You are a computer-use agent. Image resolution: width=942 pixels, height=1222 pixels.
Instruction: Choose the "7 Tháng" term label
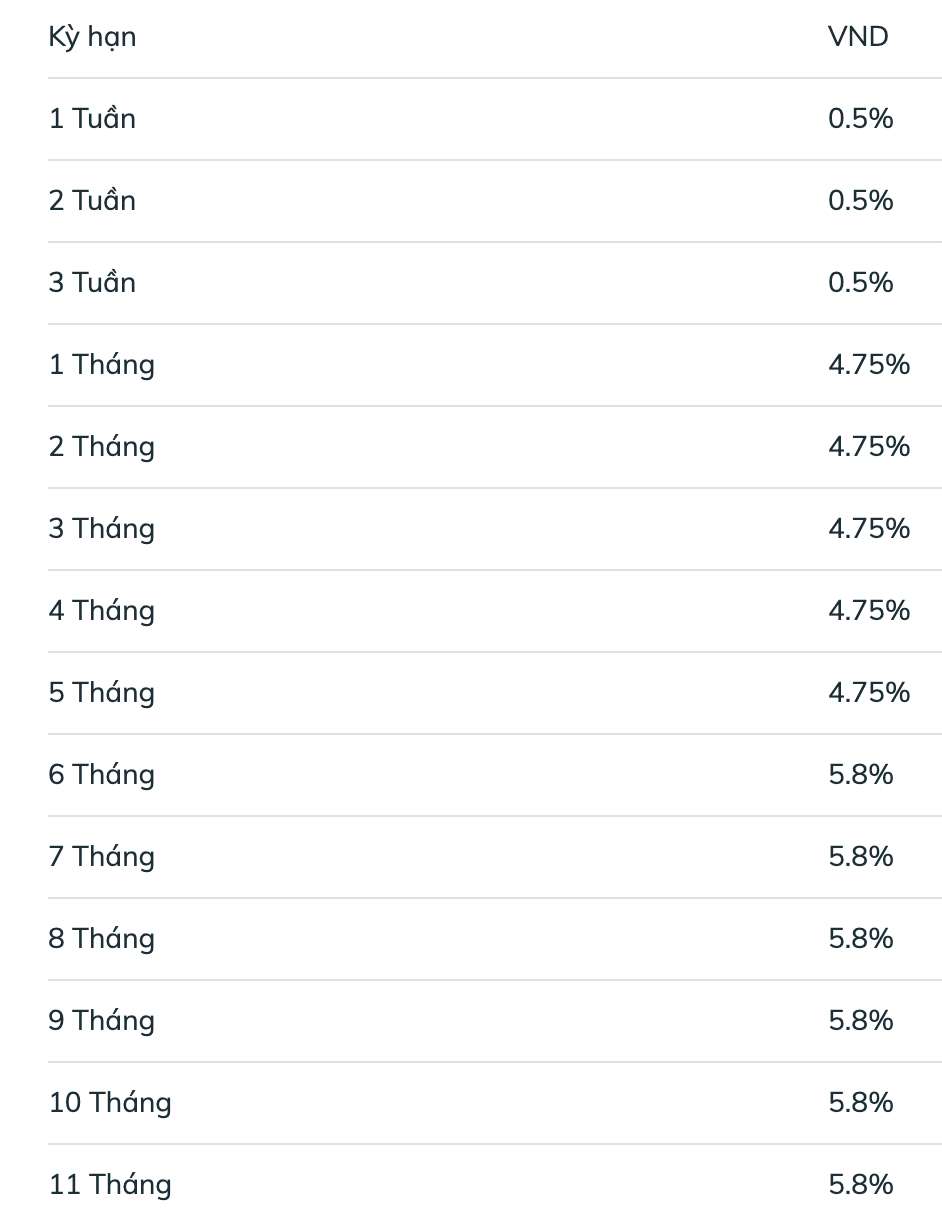(102, 857)
